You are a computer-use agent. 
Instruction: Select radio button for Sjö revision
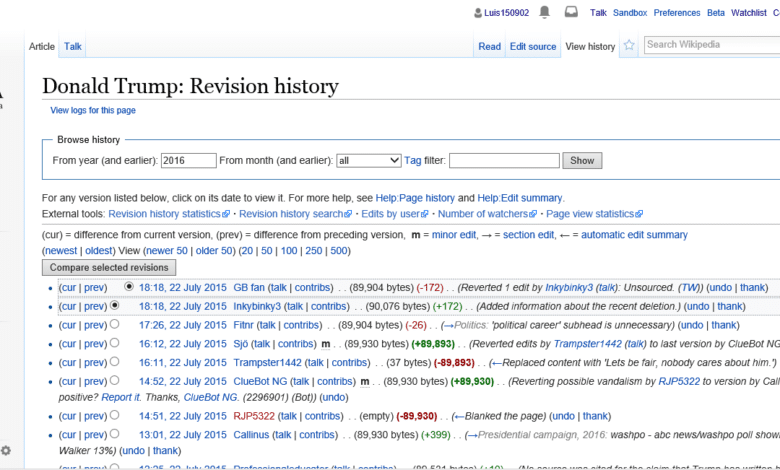tap(114, 343)
